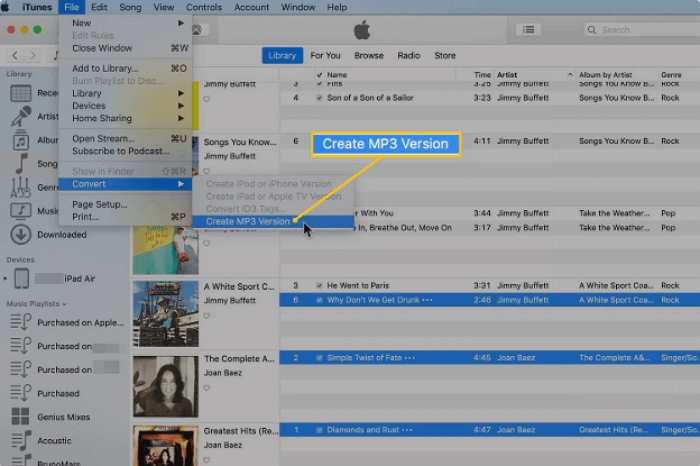The width and height of the screenshot is (700, 466).
Task: Toggle checkbox for Diamonds and Rust
Action: (x=319, y=430)
